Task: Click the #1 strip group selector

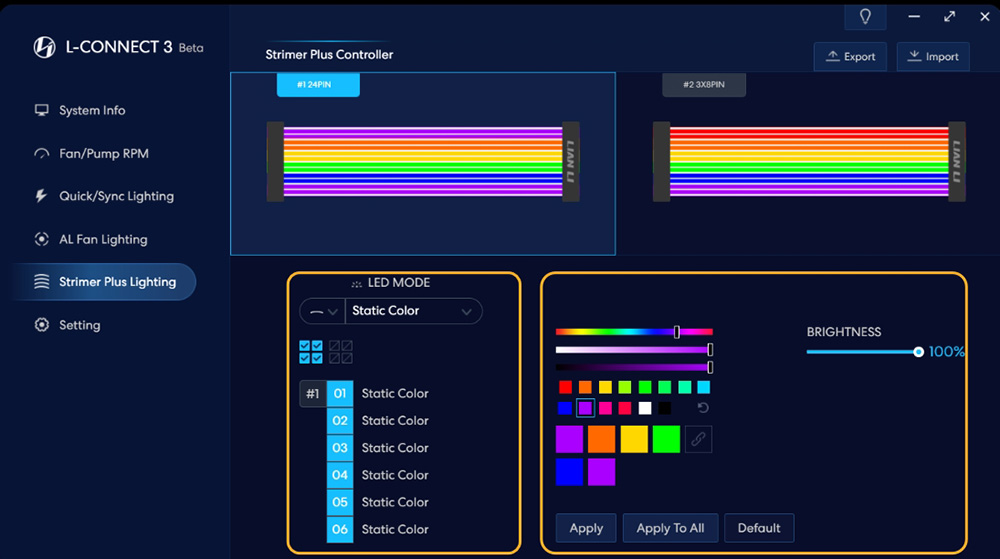Action: 312,394
